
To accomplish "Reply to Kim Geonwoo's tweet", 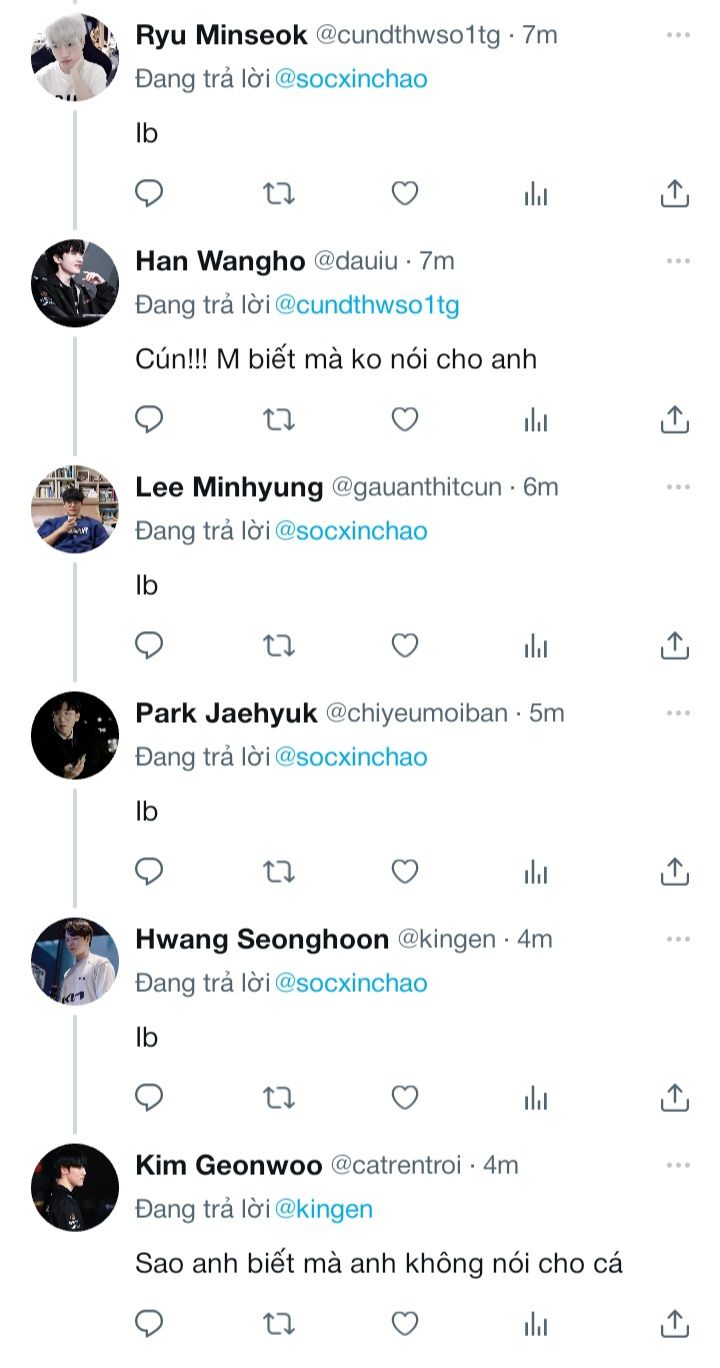I will [x=149, y=1324].
